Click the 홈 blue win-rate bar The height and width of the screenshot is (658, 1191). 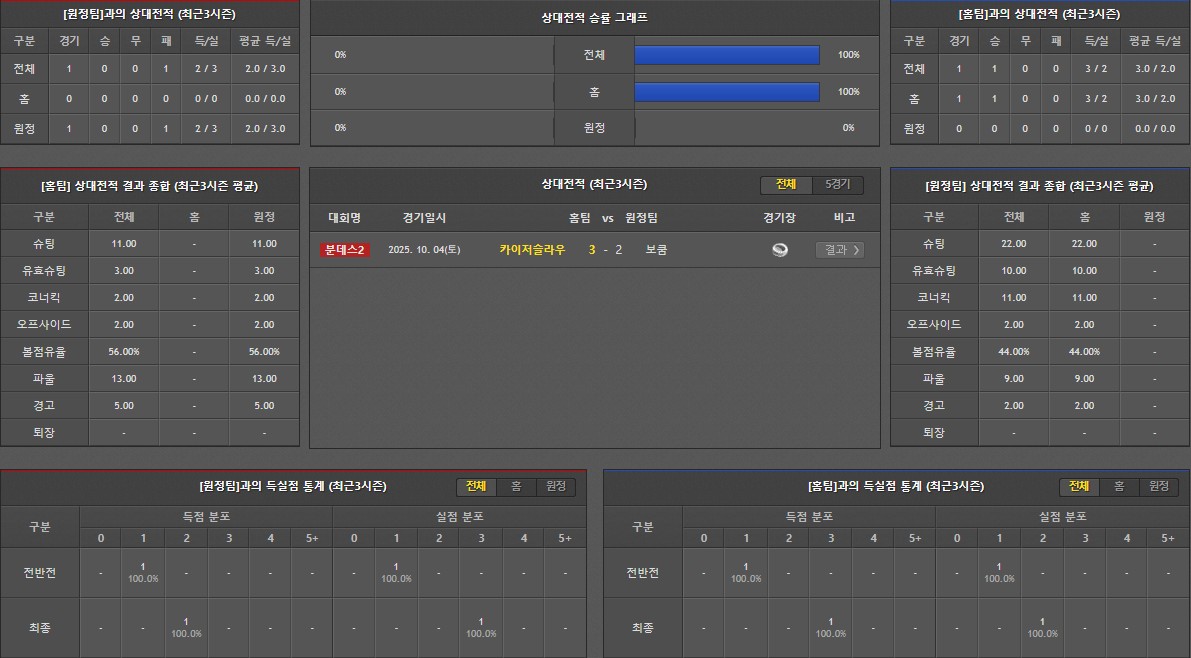pyautogui.click(x=727, y=92)
